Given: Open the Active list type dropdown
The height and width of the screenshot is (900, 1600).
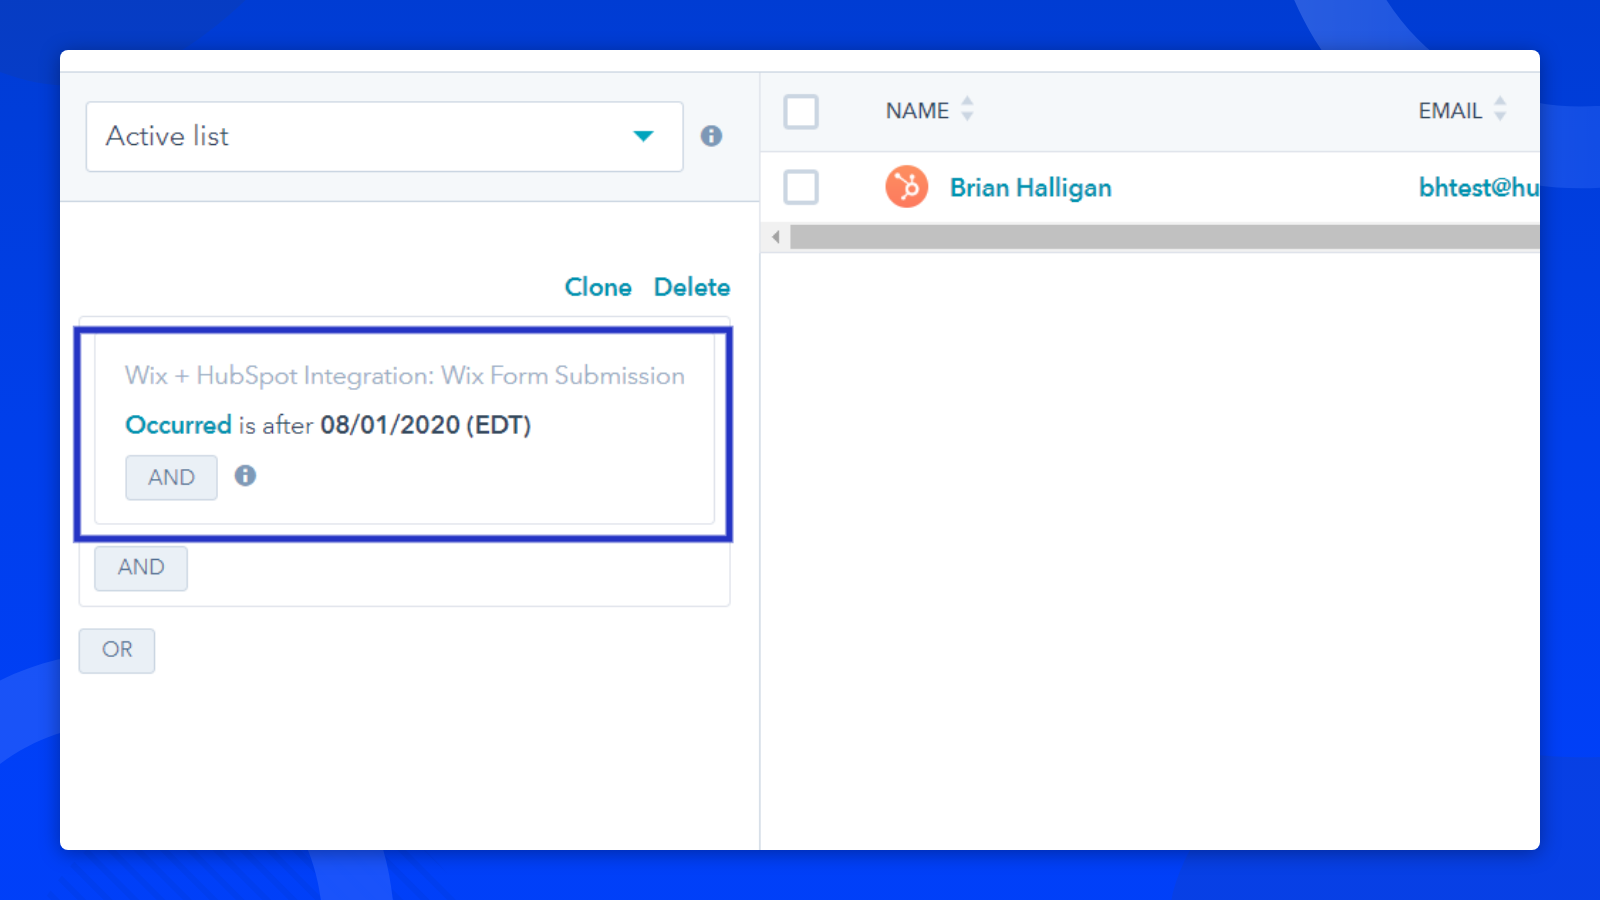Looking at the screenshot, I should tap(384, 136).
